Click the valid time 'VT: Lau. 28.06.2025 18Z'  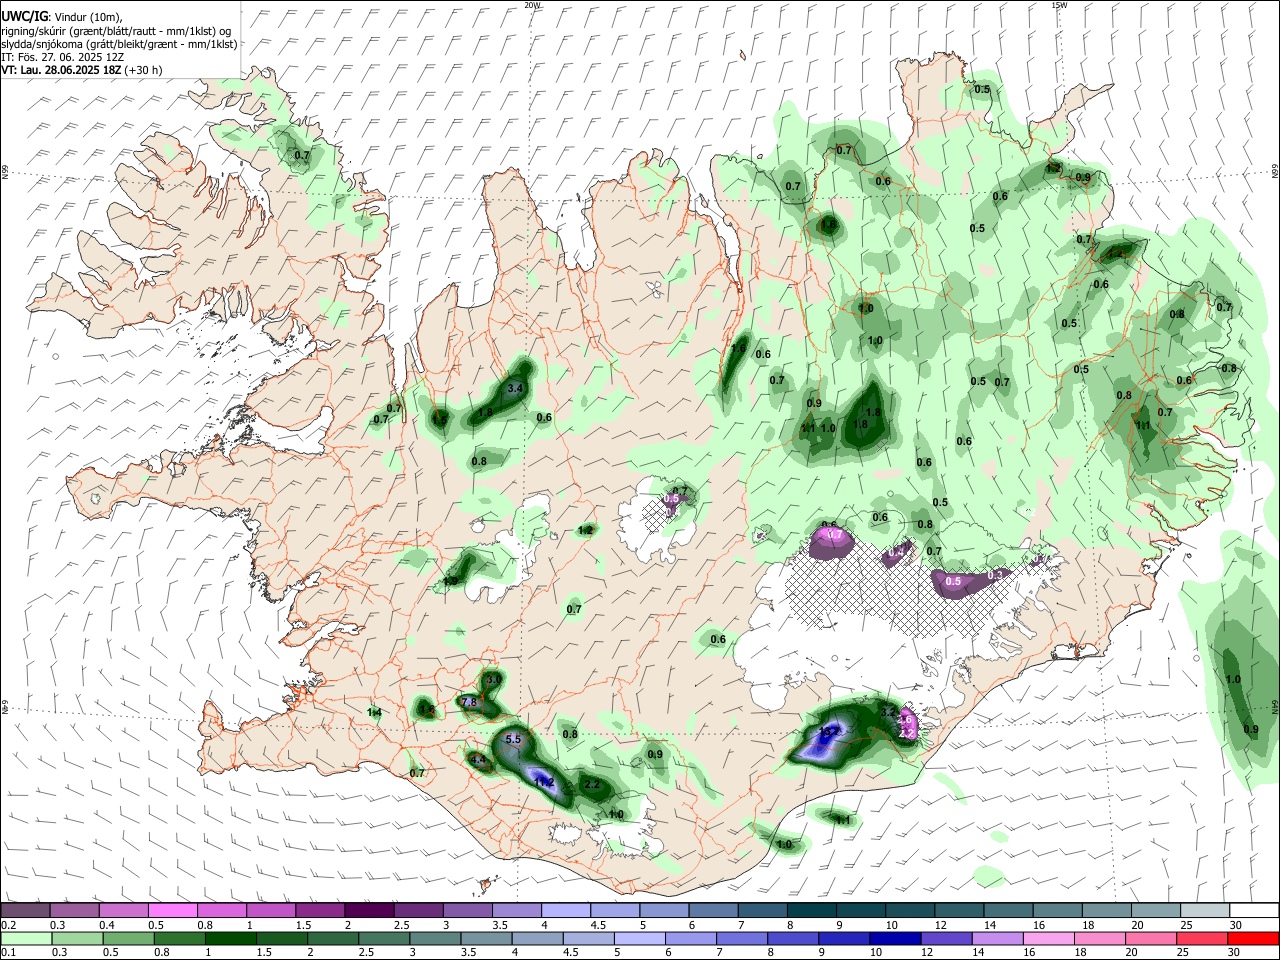point(61,71)
